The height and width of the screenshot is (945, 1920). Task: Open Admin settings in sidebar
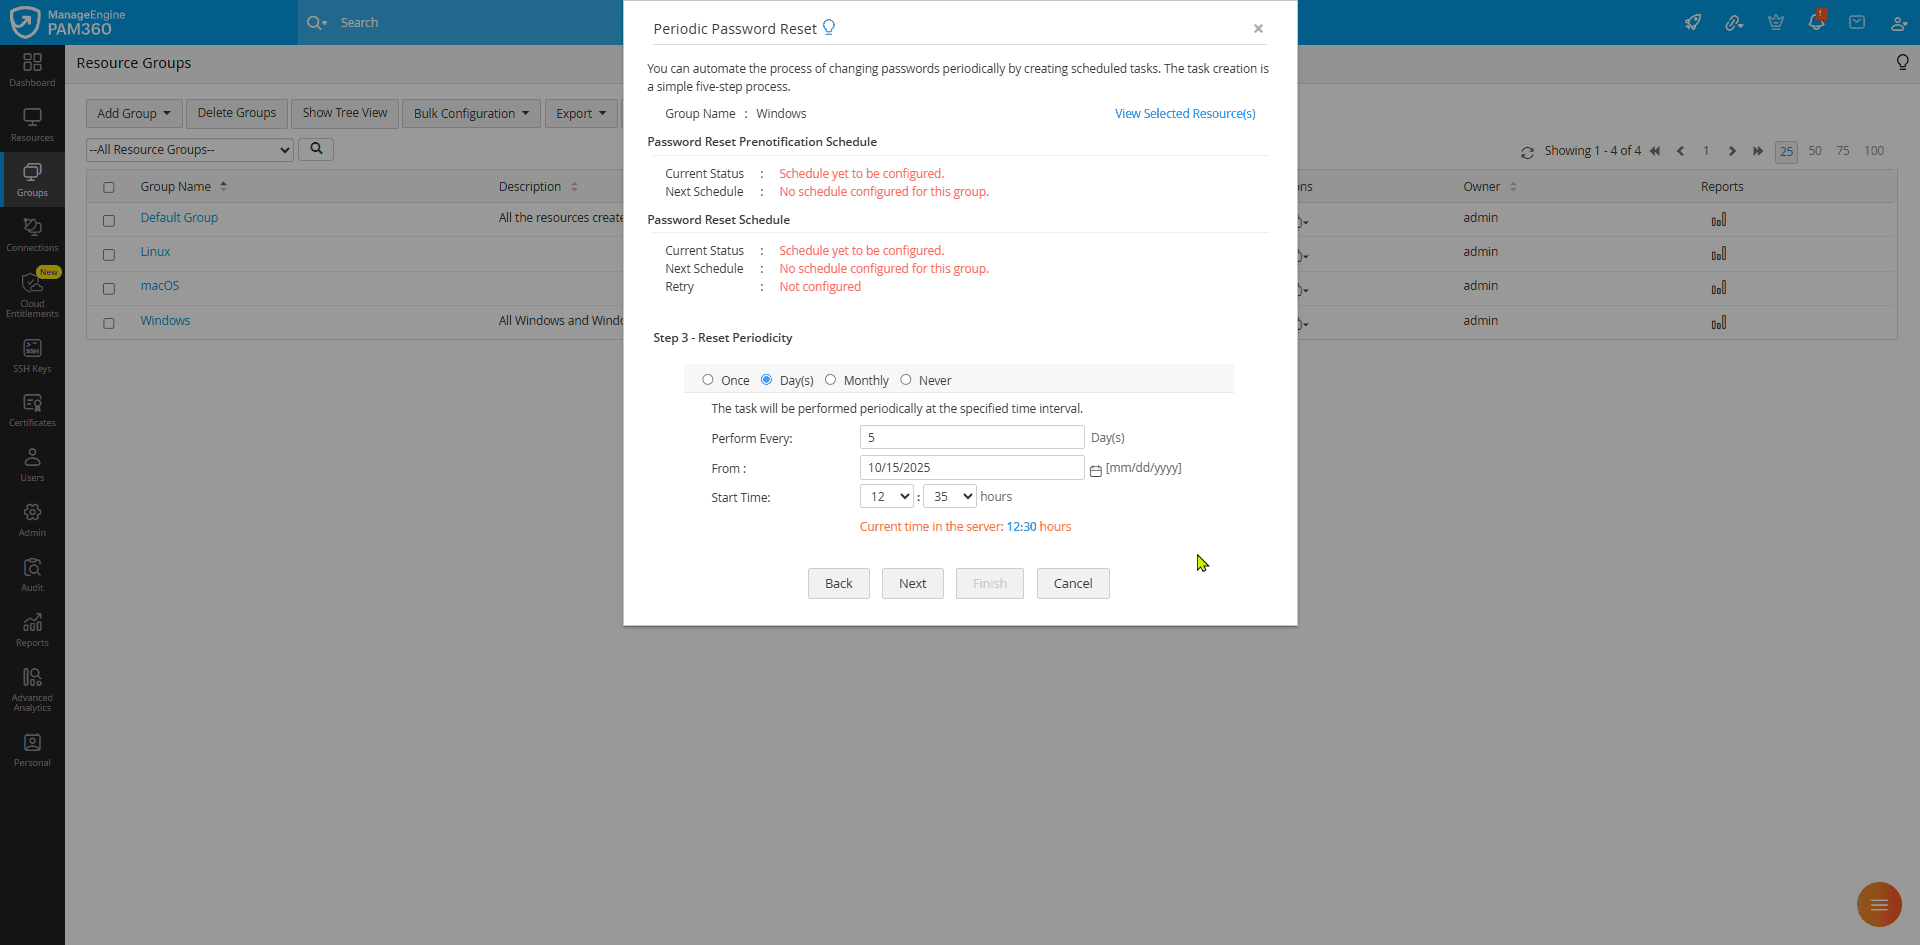coord(32,519)
